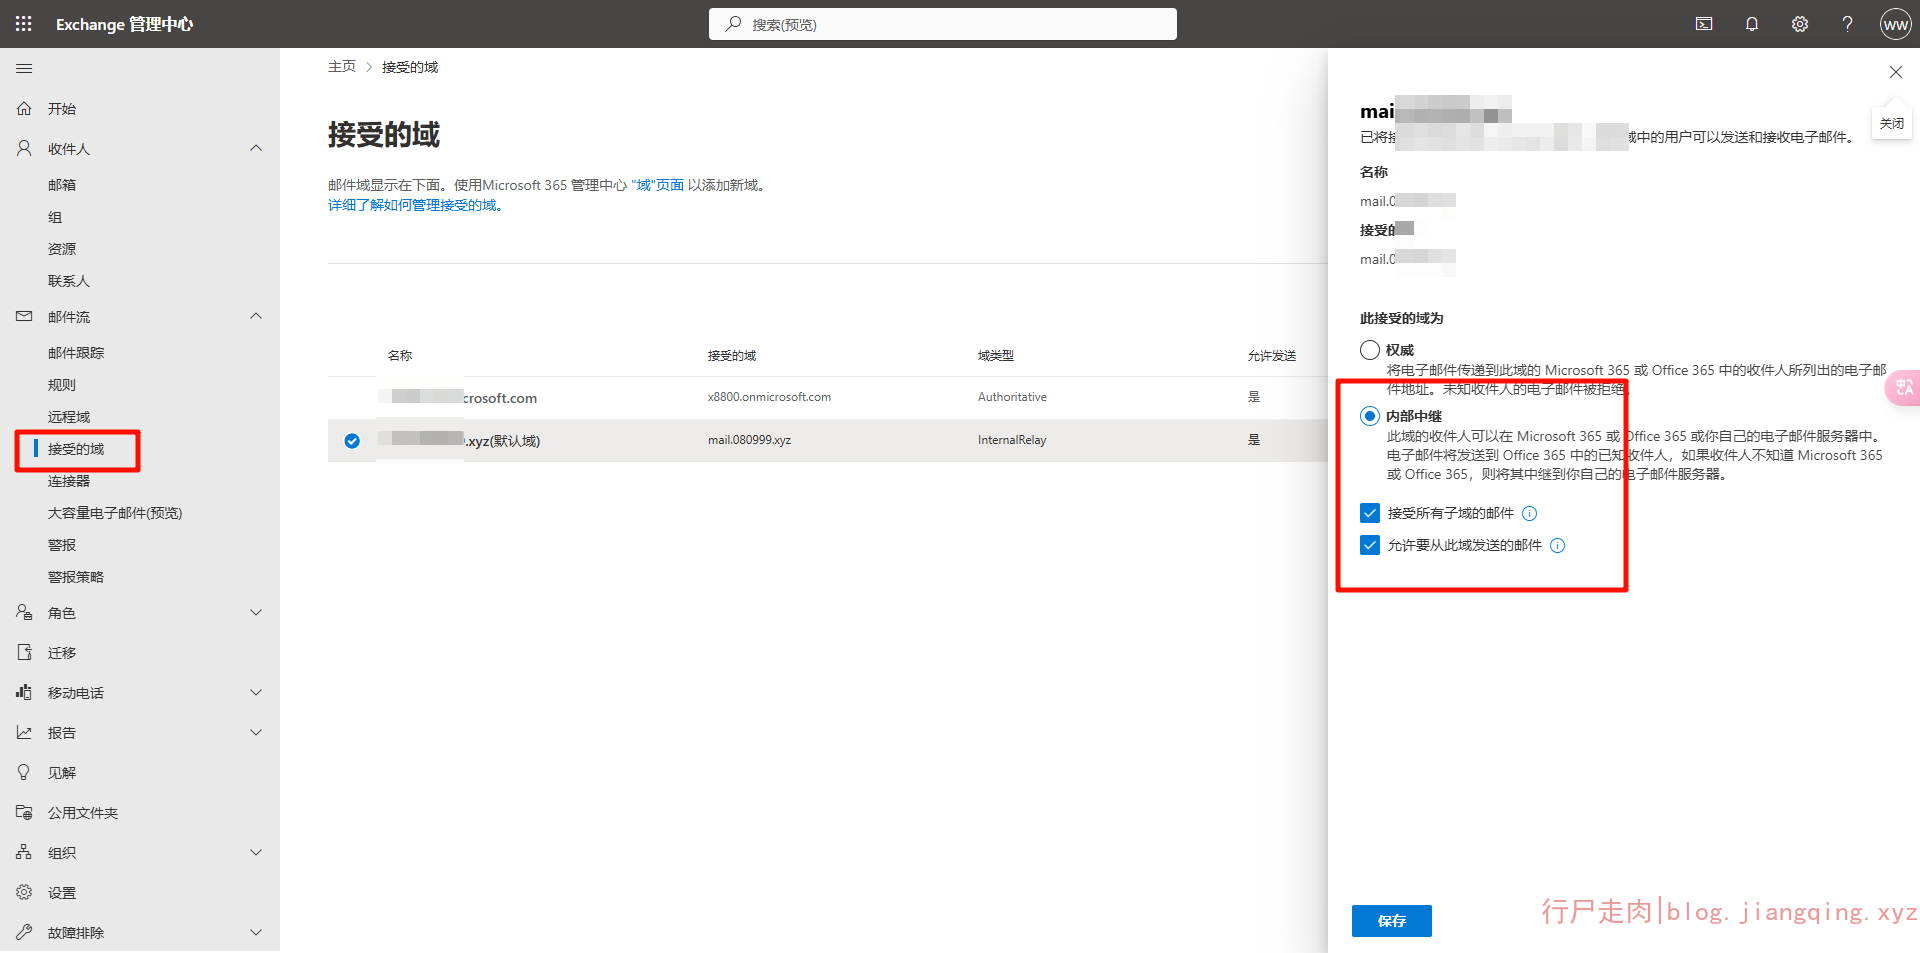
Task: Open 邮箱 under 收件人
Action: [62, 185]
